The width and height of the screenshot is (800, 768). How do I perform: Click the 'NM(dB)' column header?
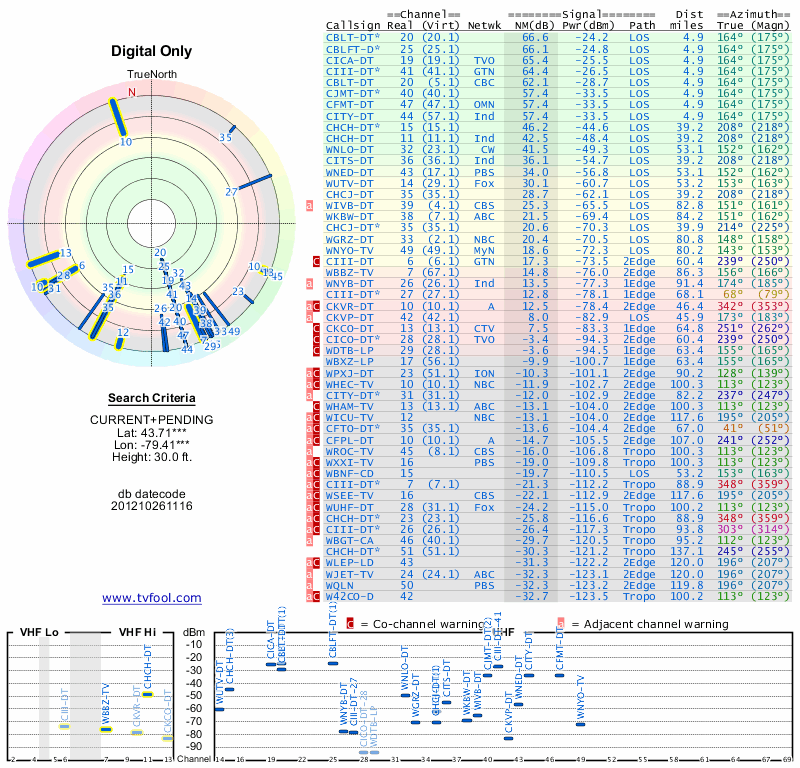534,26
